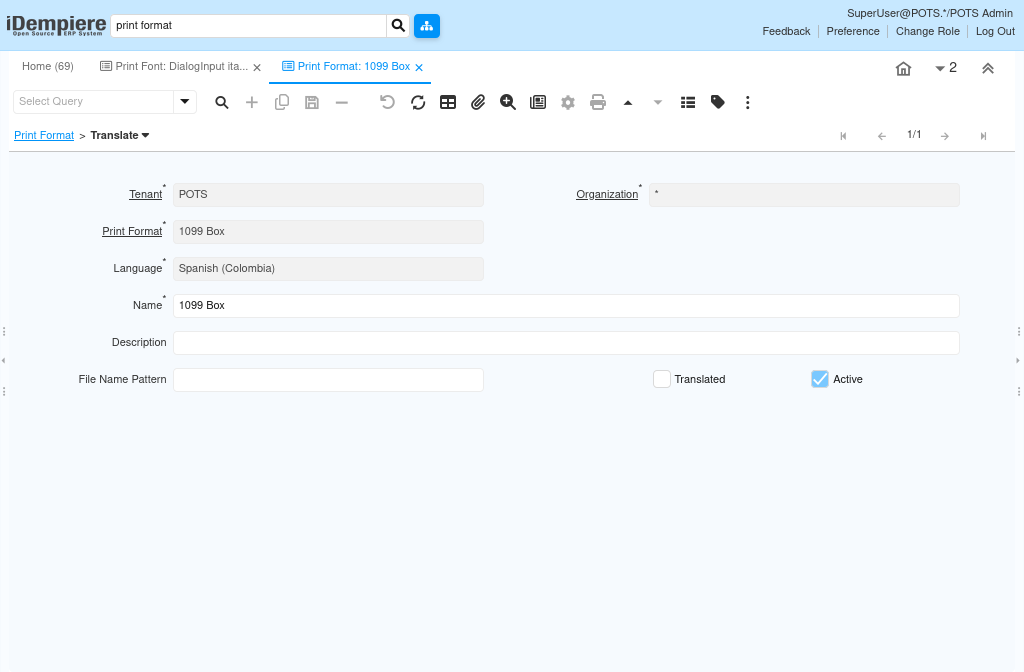Screen dimensions: 1024x672
Task: Open attachments with paperclip icon
Action: pyautogui.click(x=478, y=103)
